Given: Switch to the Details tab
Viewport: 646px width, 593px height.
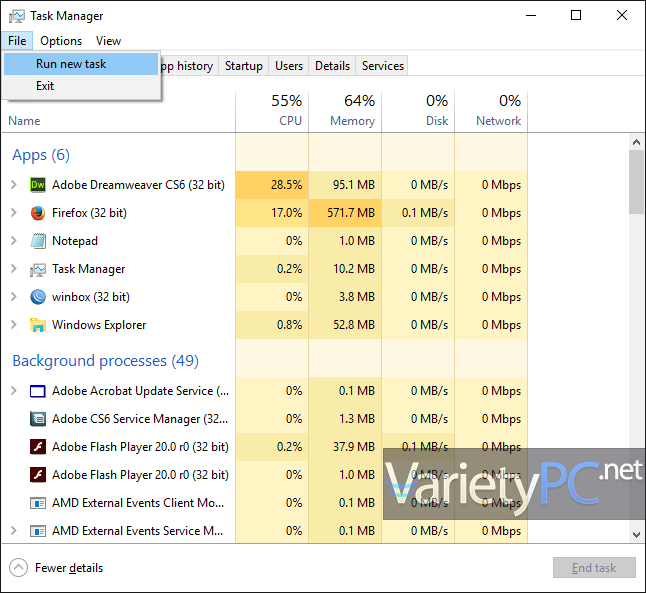Looking at the screenshot, I should (332, 66).
